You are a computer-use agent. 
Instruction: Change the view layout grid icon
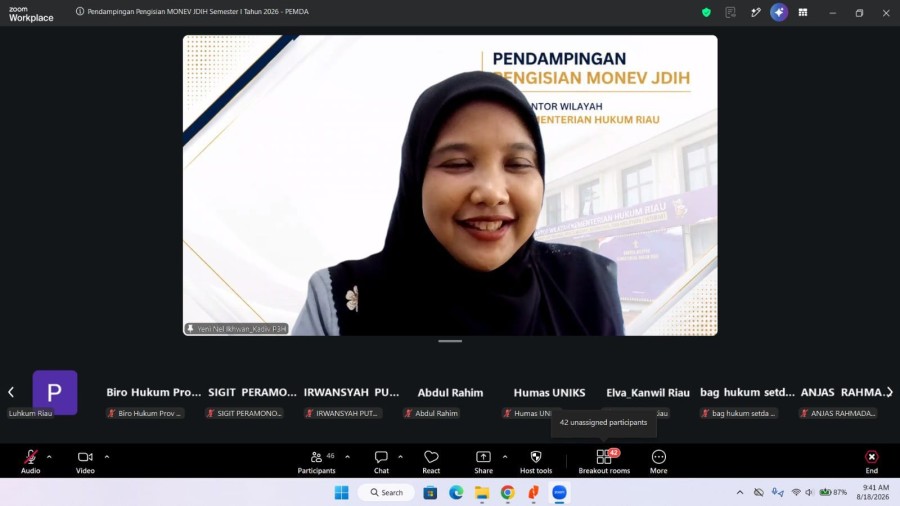[x=803, y=13]
